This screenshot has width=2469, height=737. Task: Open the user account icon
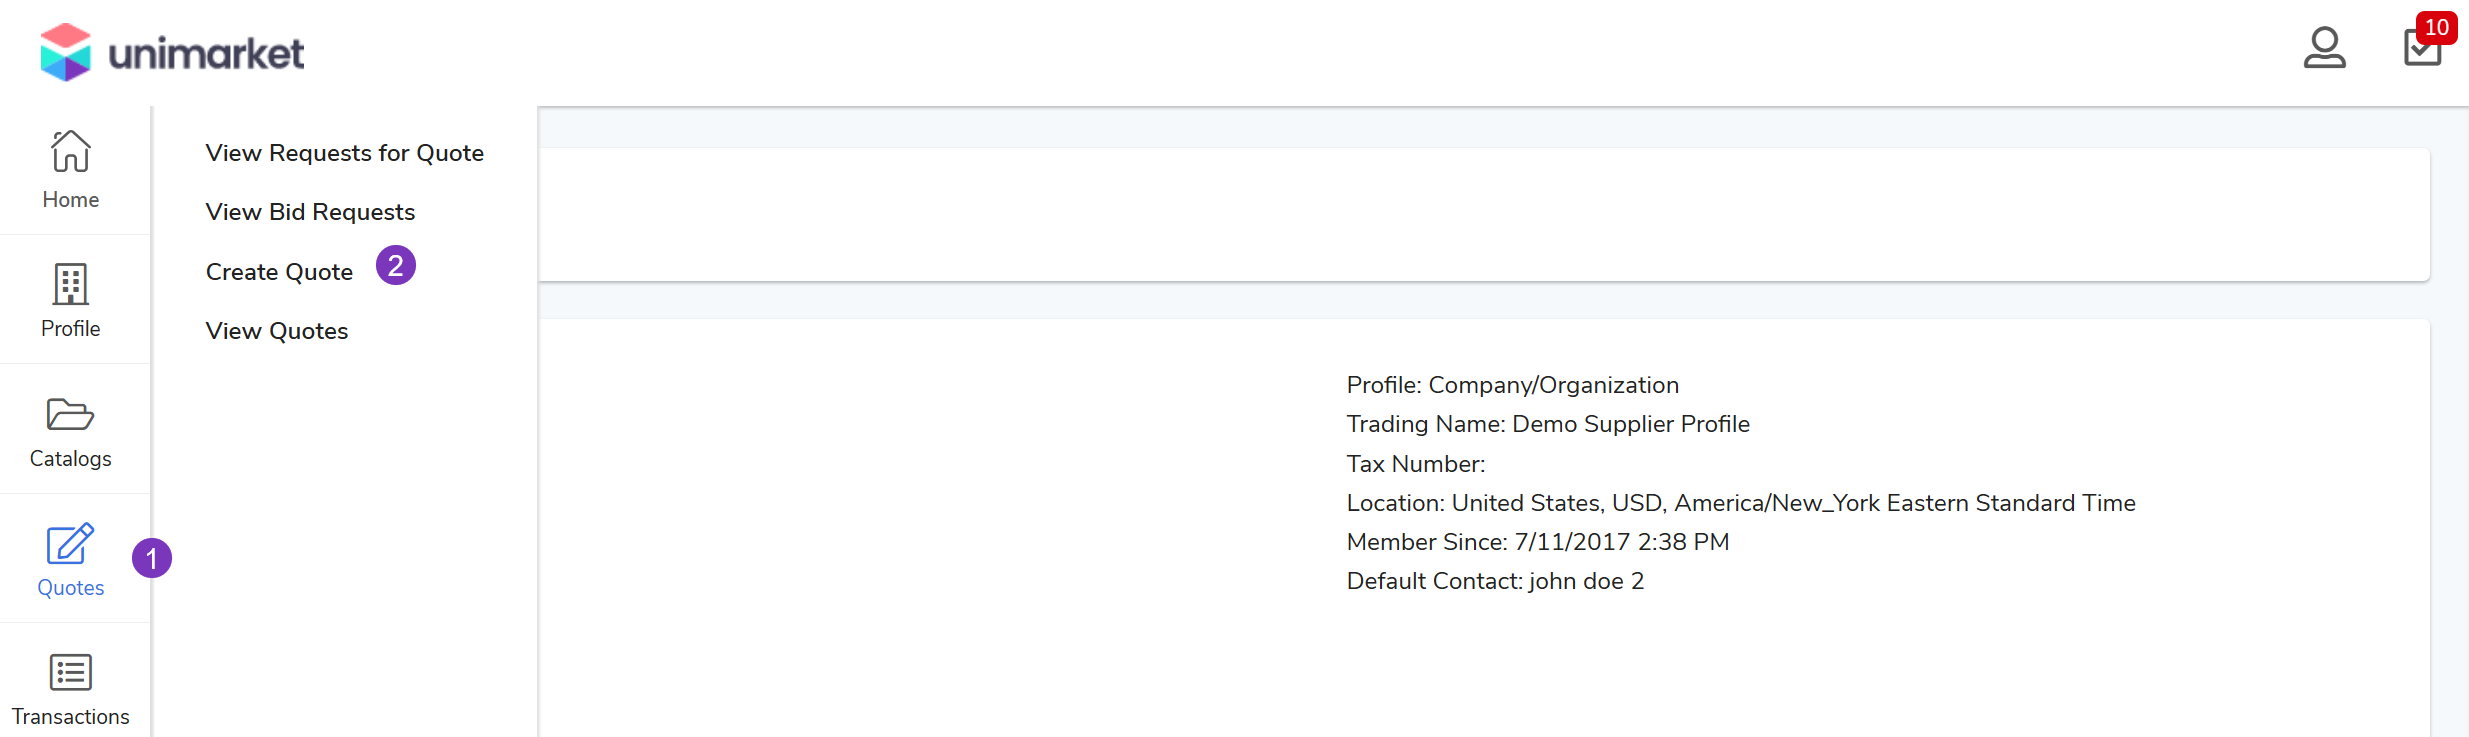[2324, 48]
